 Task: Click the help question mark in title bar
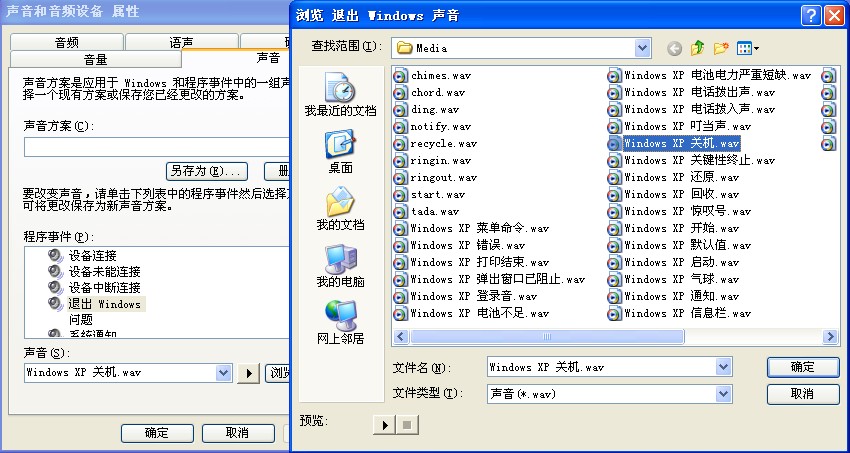point(810,16)
